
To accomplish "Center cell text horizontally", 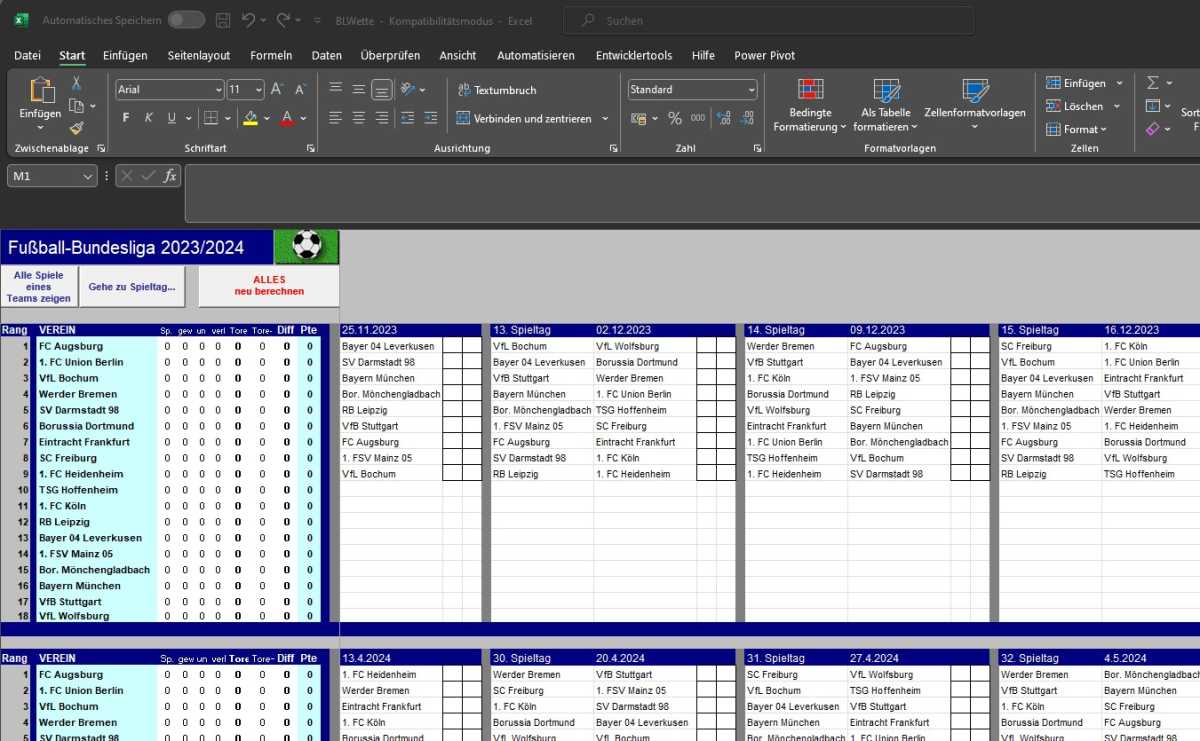I will coord(359,118).
